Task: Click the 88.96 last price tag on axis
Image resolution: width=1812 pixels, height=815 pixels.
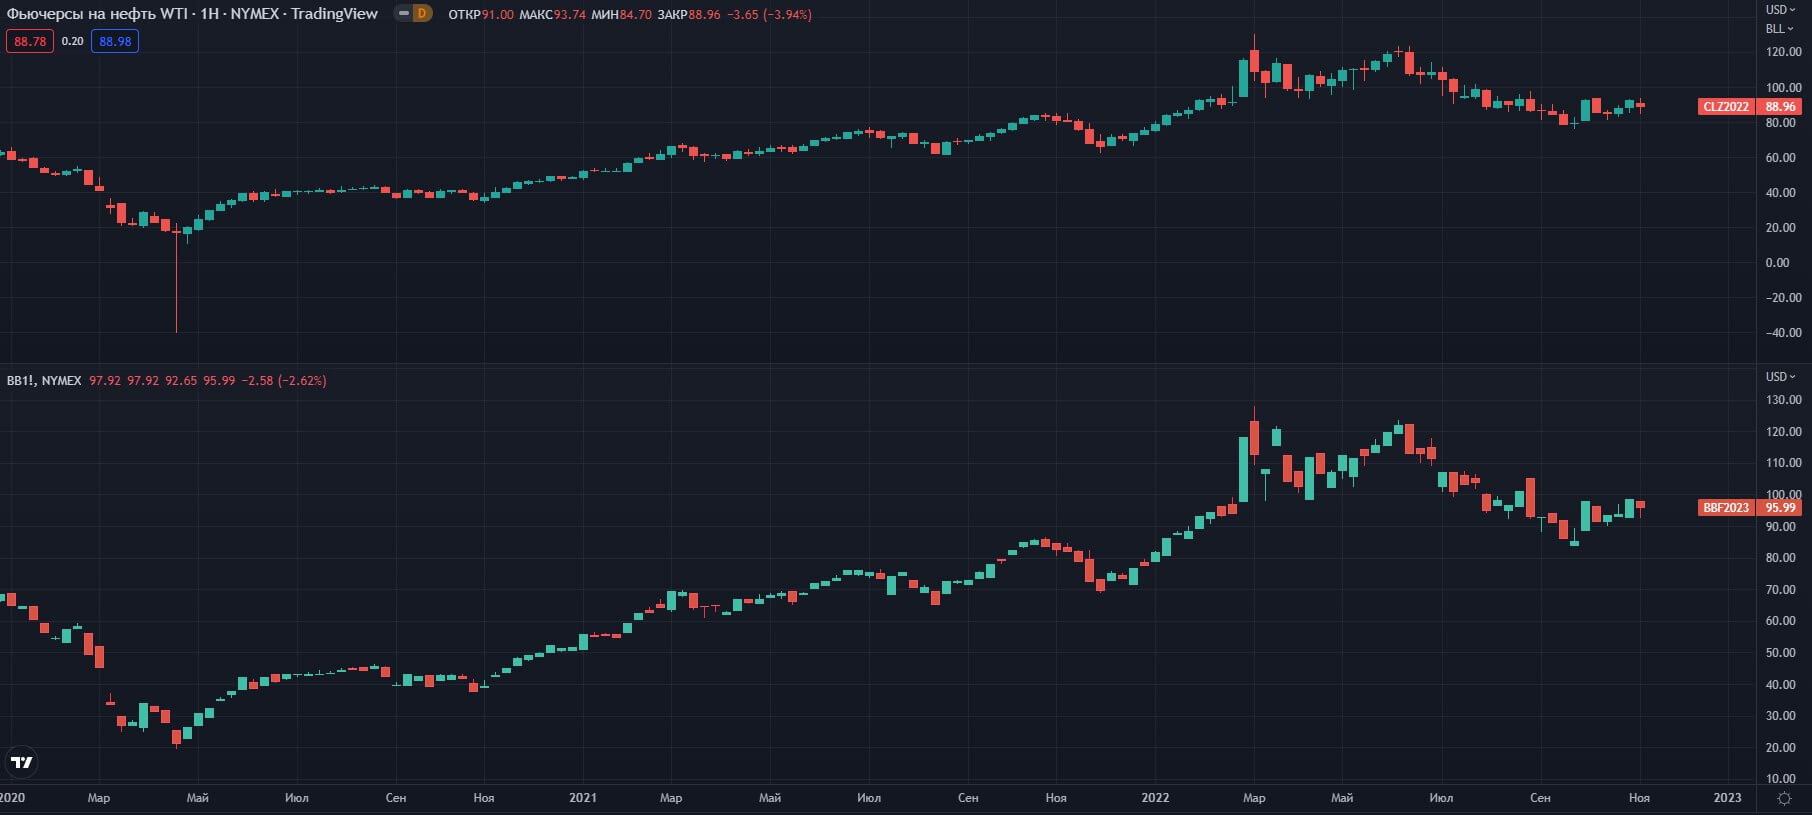Action: pos(1780,106)
